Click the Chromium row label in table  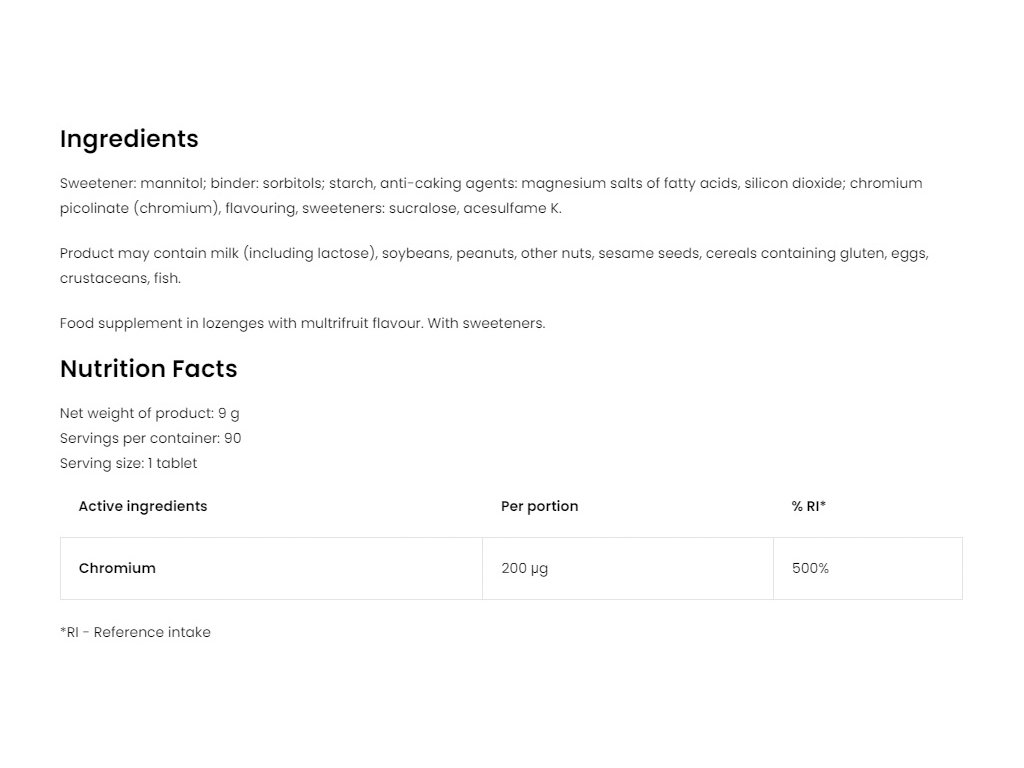[117, 568]
